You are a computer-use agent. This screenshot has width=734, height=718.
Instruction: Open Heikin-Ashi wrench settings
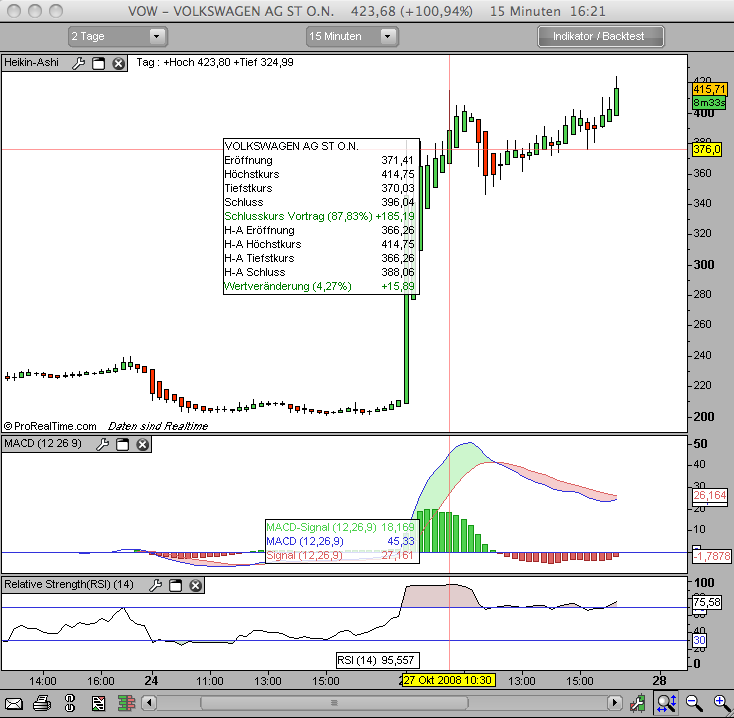coord(79,63)
